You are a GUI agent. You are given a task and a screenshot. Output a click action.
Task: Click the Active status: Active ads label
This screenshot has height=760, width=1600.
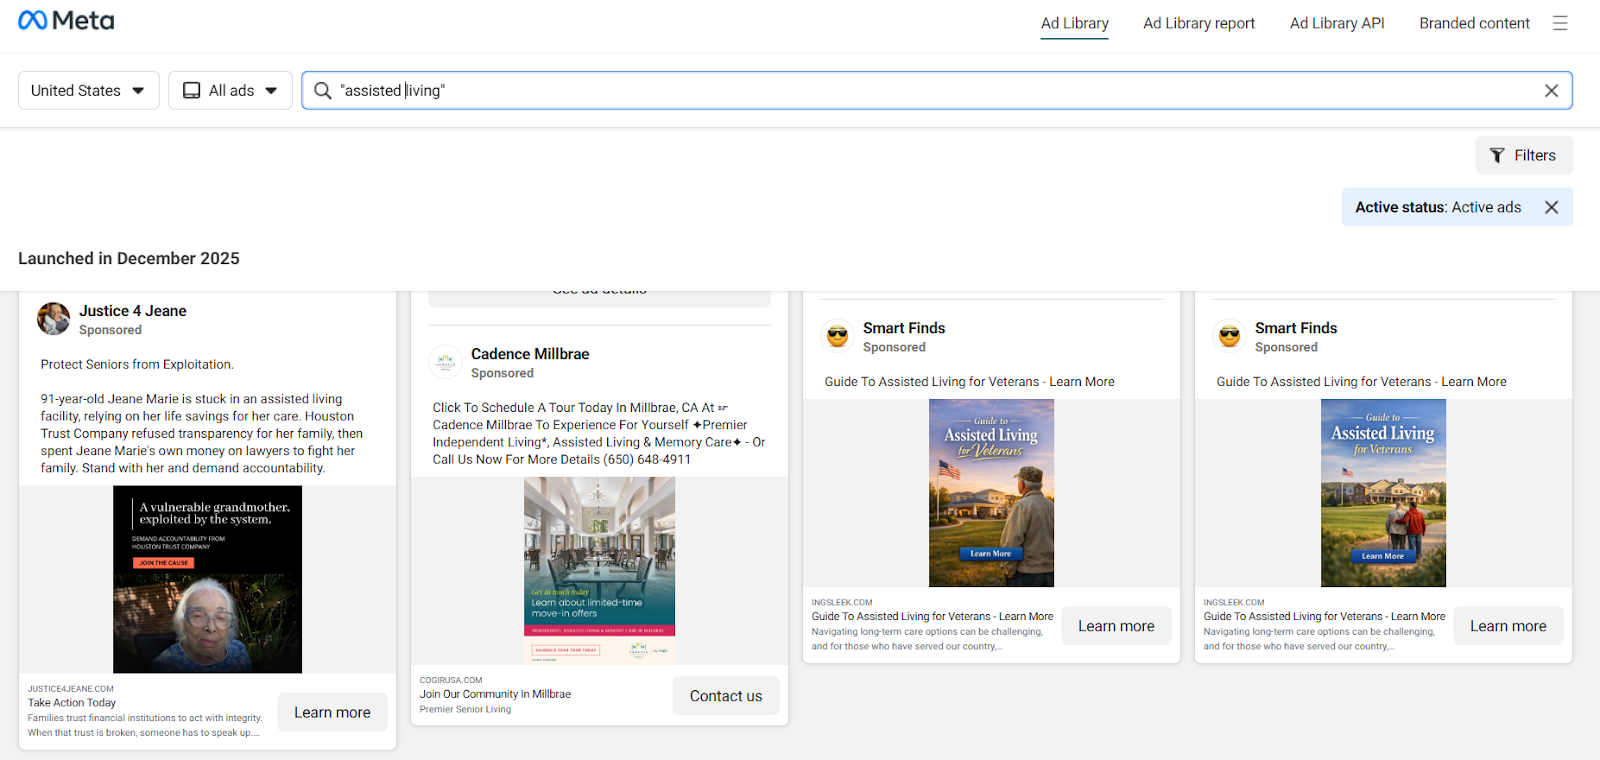pos(1438,207)
